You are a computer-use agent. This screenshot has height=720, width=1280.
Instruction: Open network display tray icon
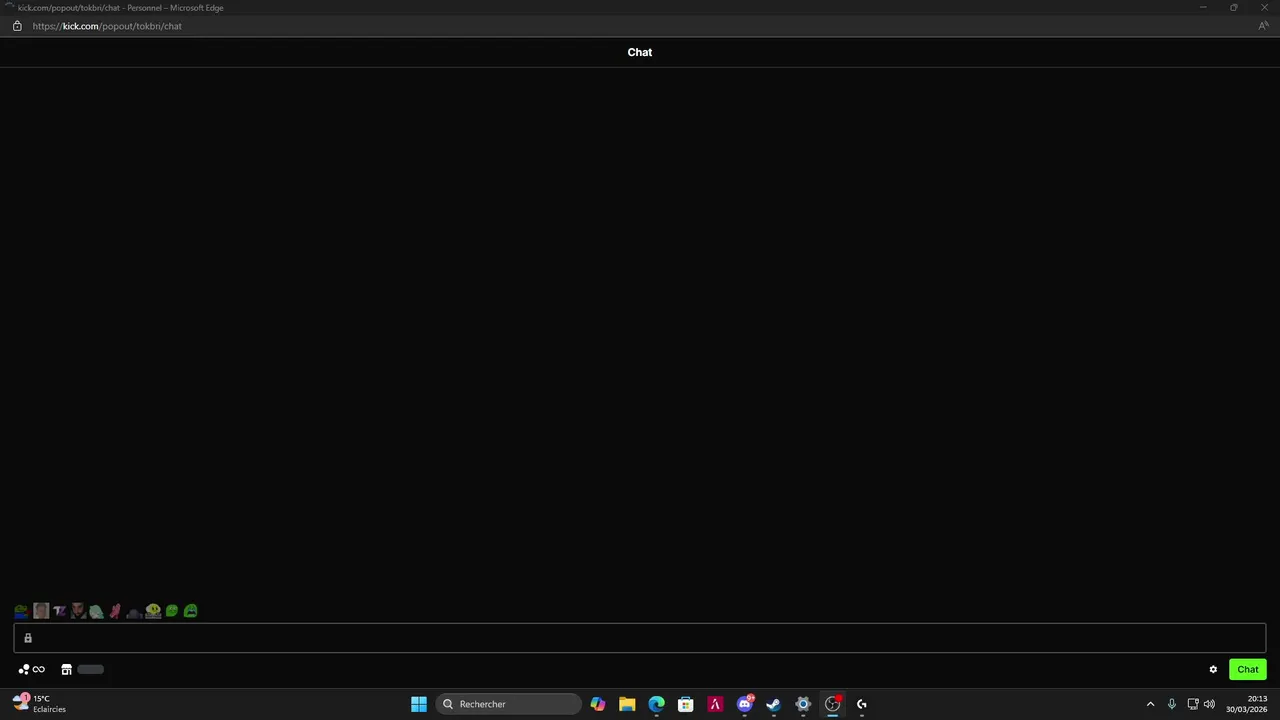(x=1192, y=704)
